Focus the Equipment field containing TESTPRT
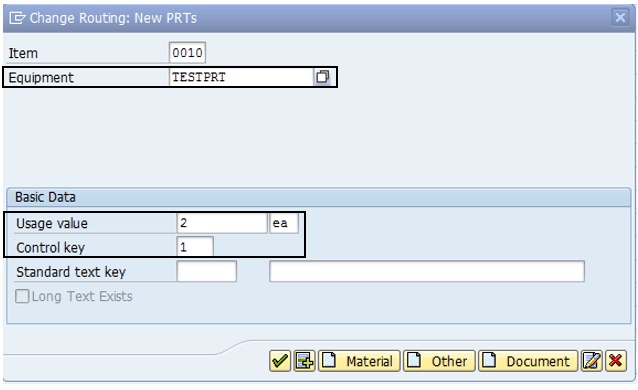 [x=241, y=77]
